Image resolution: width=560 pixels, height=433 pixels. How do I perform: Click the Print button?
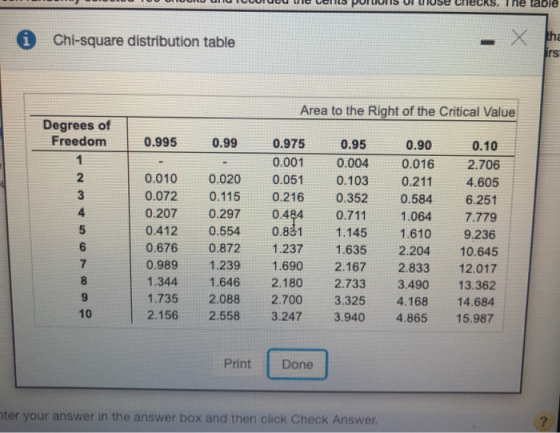tap(237, 364)
